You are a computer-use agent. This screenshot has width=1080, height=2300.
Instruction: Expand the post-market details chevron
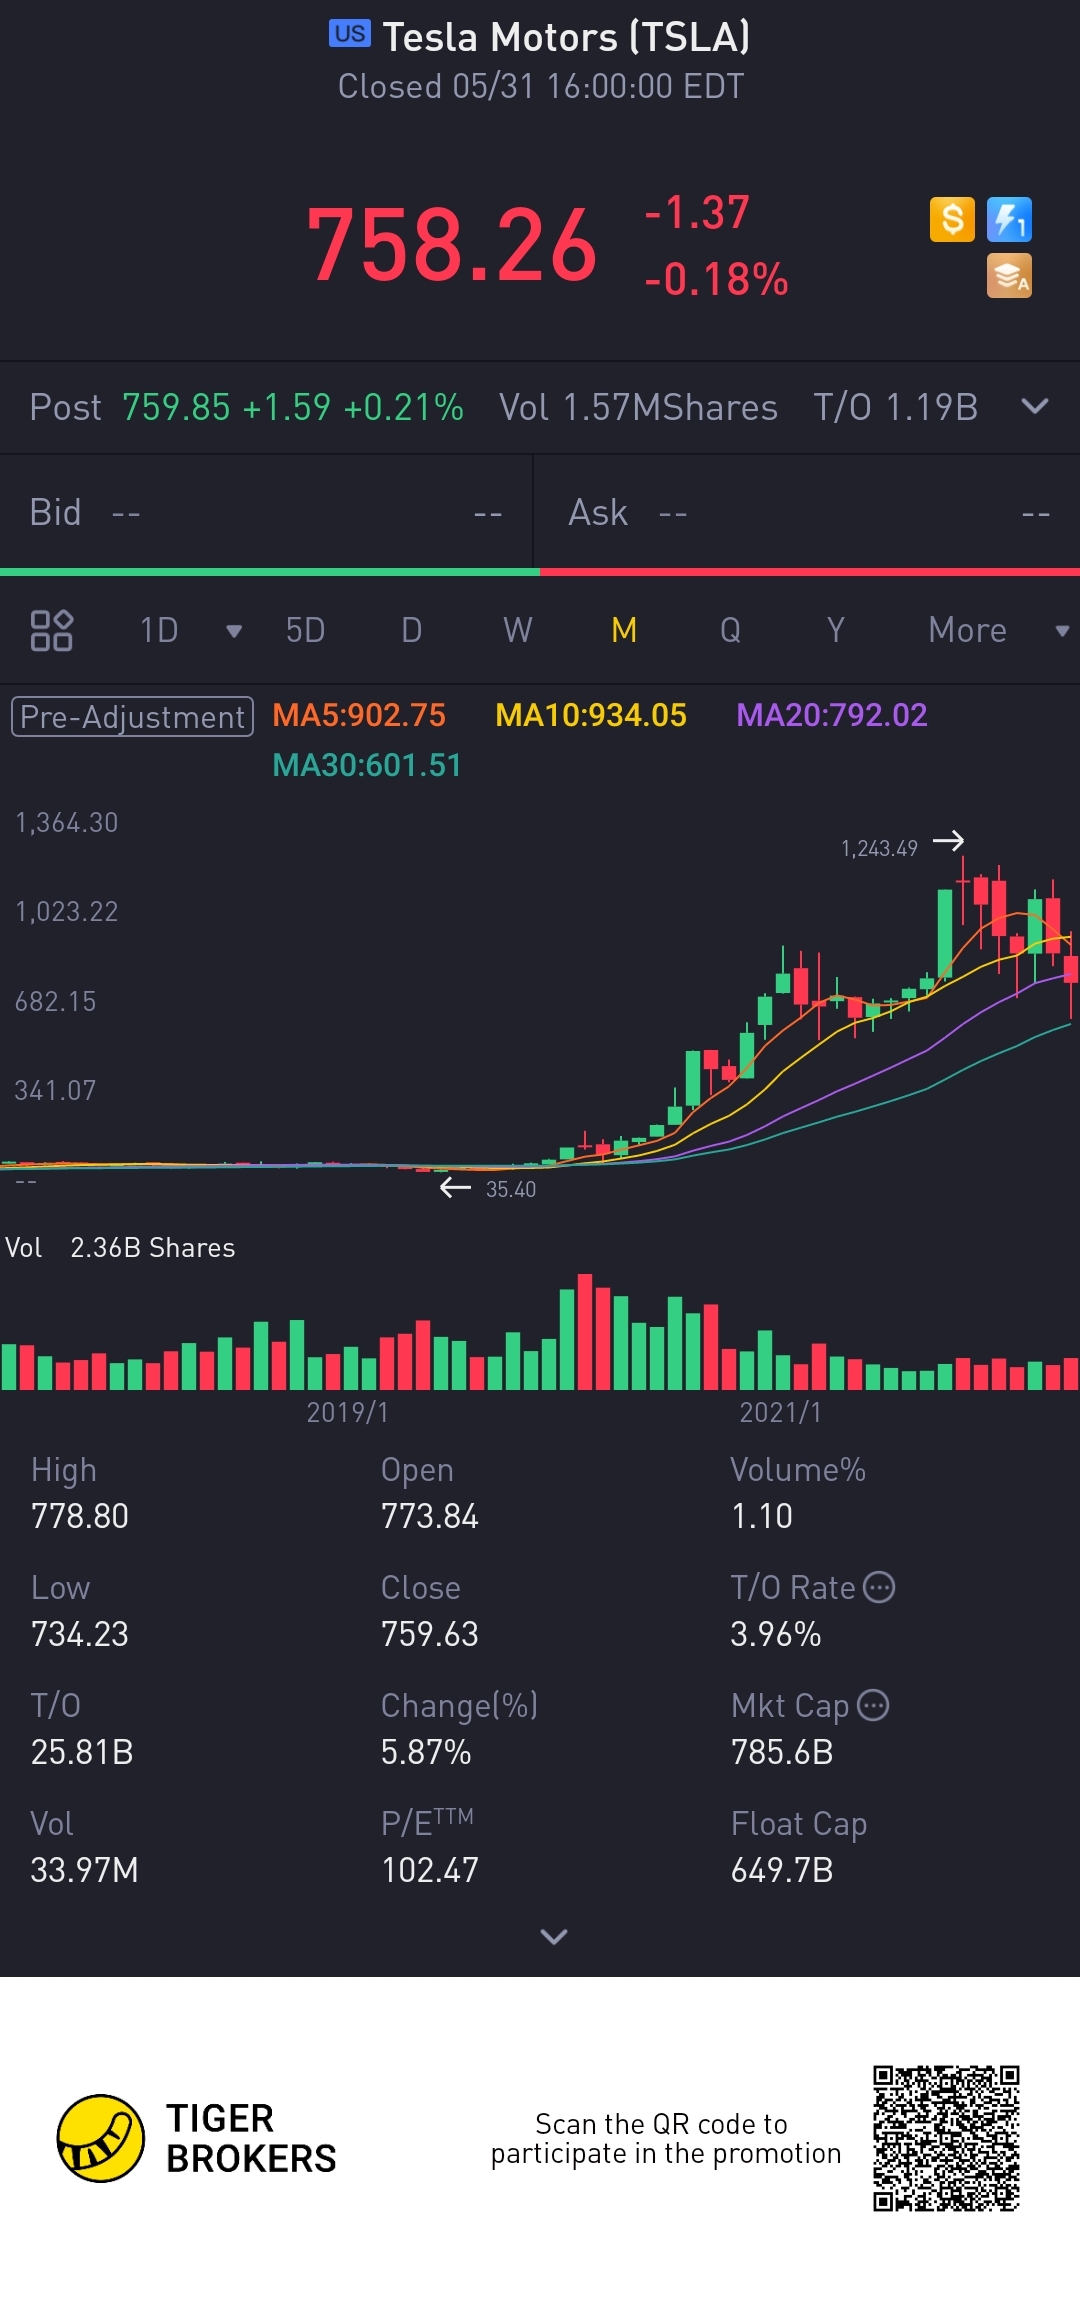coord(1034,406)
